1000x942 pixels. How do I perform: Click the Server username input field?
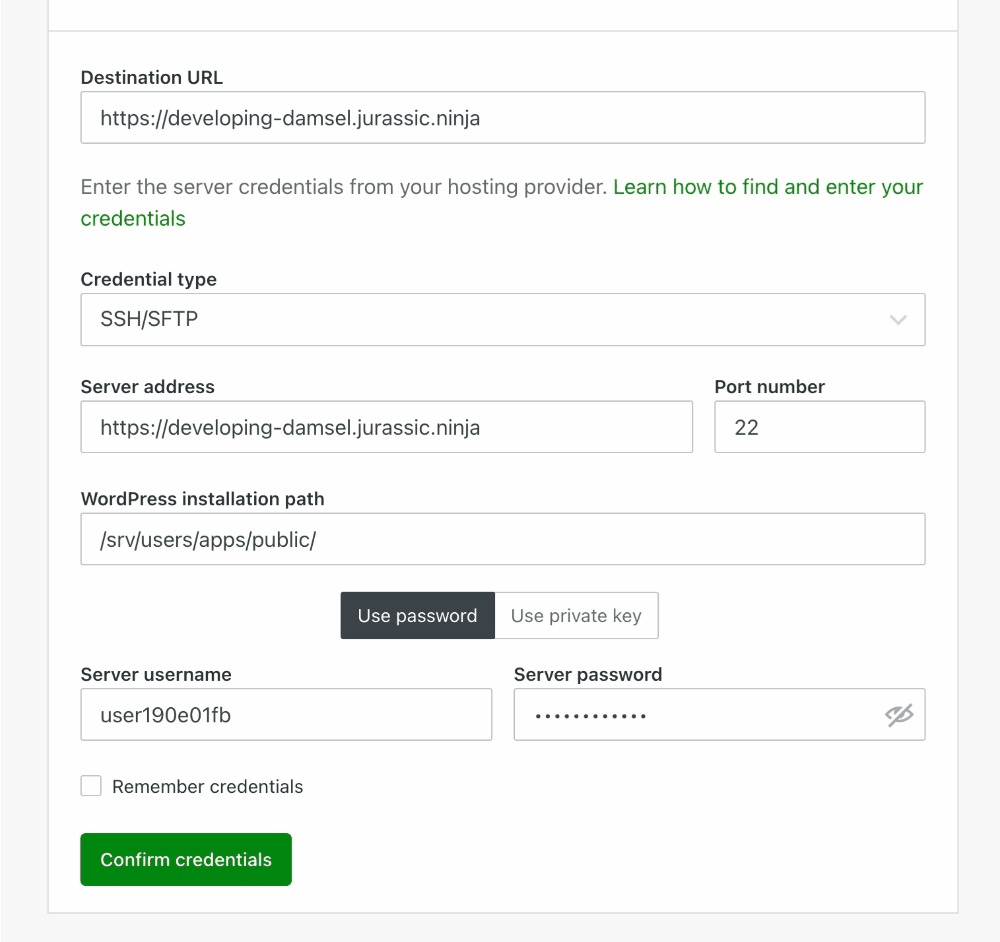click(x=286, y=715)
